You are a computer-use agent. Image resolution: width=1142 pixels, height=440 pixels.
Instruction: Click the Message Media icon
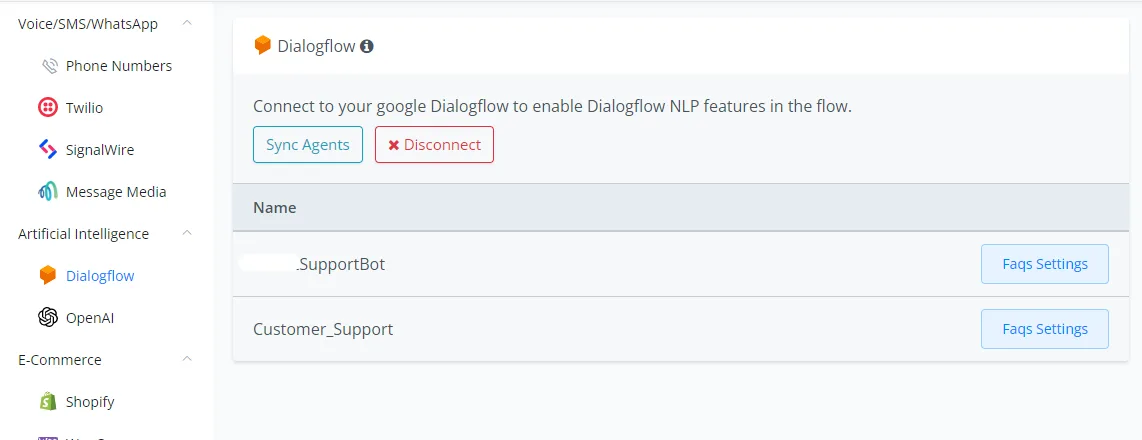[x=47, y=192]
